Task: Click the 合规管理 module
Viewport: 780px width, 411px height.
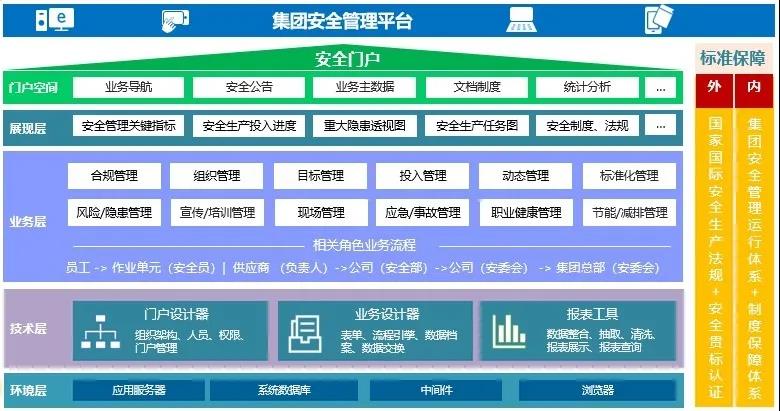Action: pos(114,176)
